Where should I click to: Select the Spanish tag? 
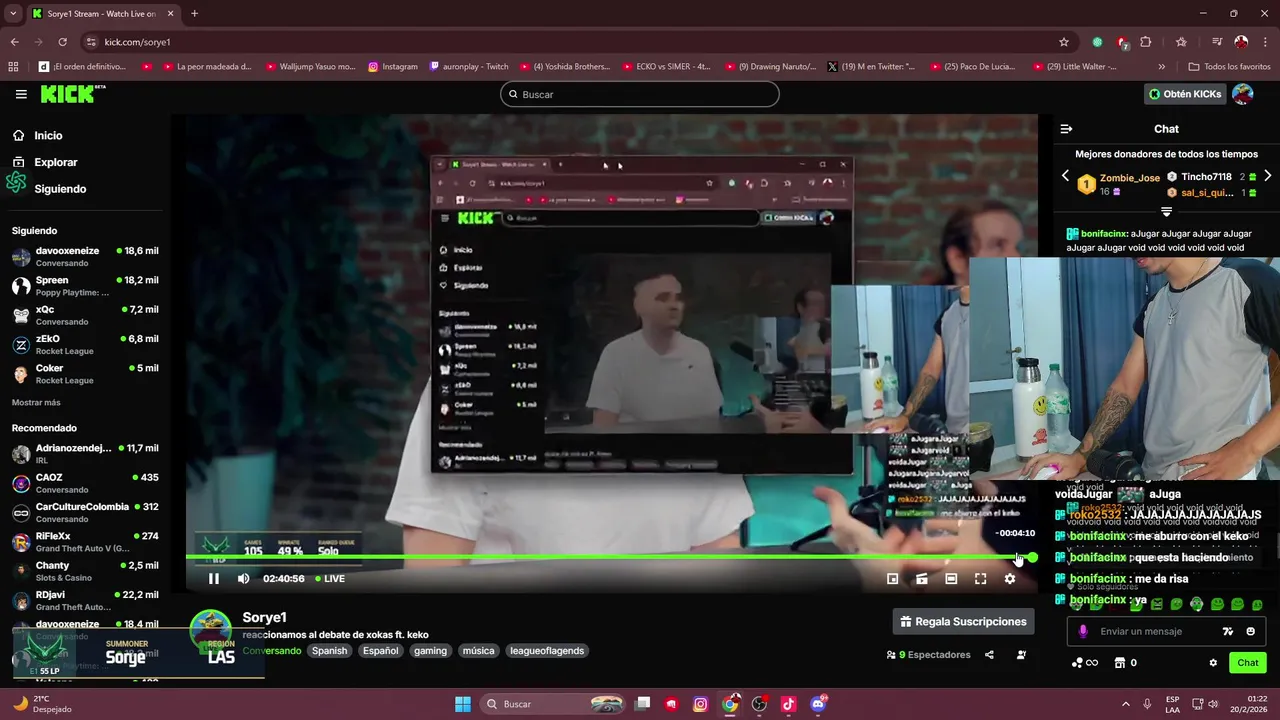(329, 650)
